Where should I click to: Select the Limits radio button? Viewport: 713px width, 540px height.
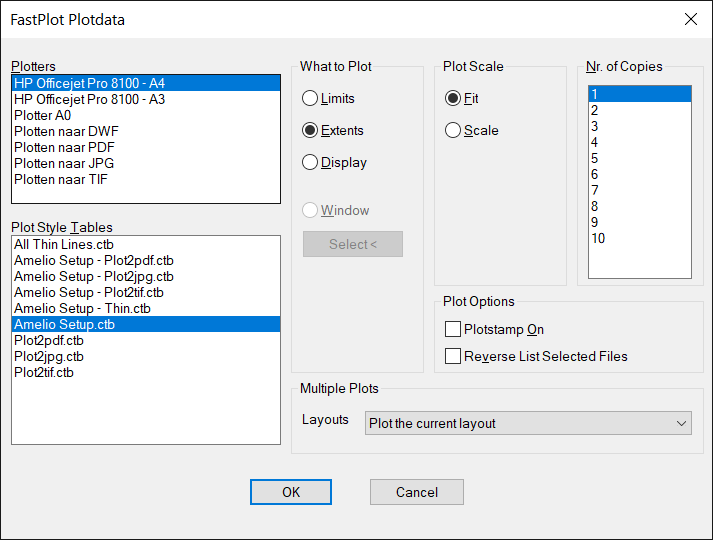310,98
